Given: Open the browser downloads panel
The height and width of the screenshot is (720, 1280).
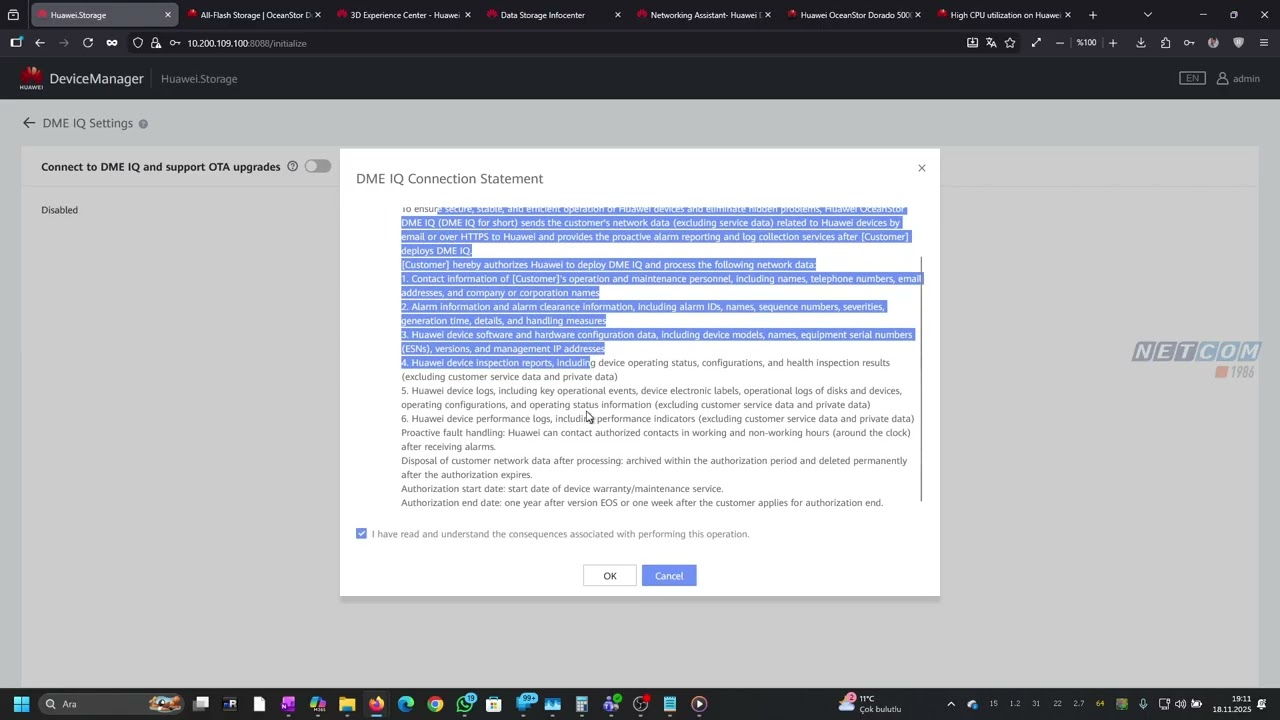Looking at the screenshot, I should (1141, 43).
